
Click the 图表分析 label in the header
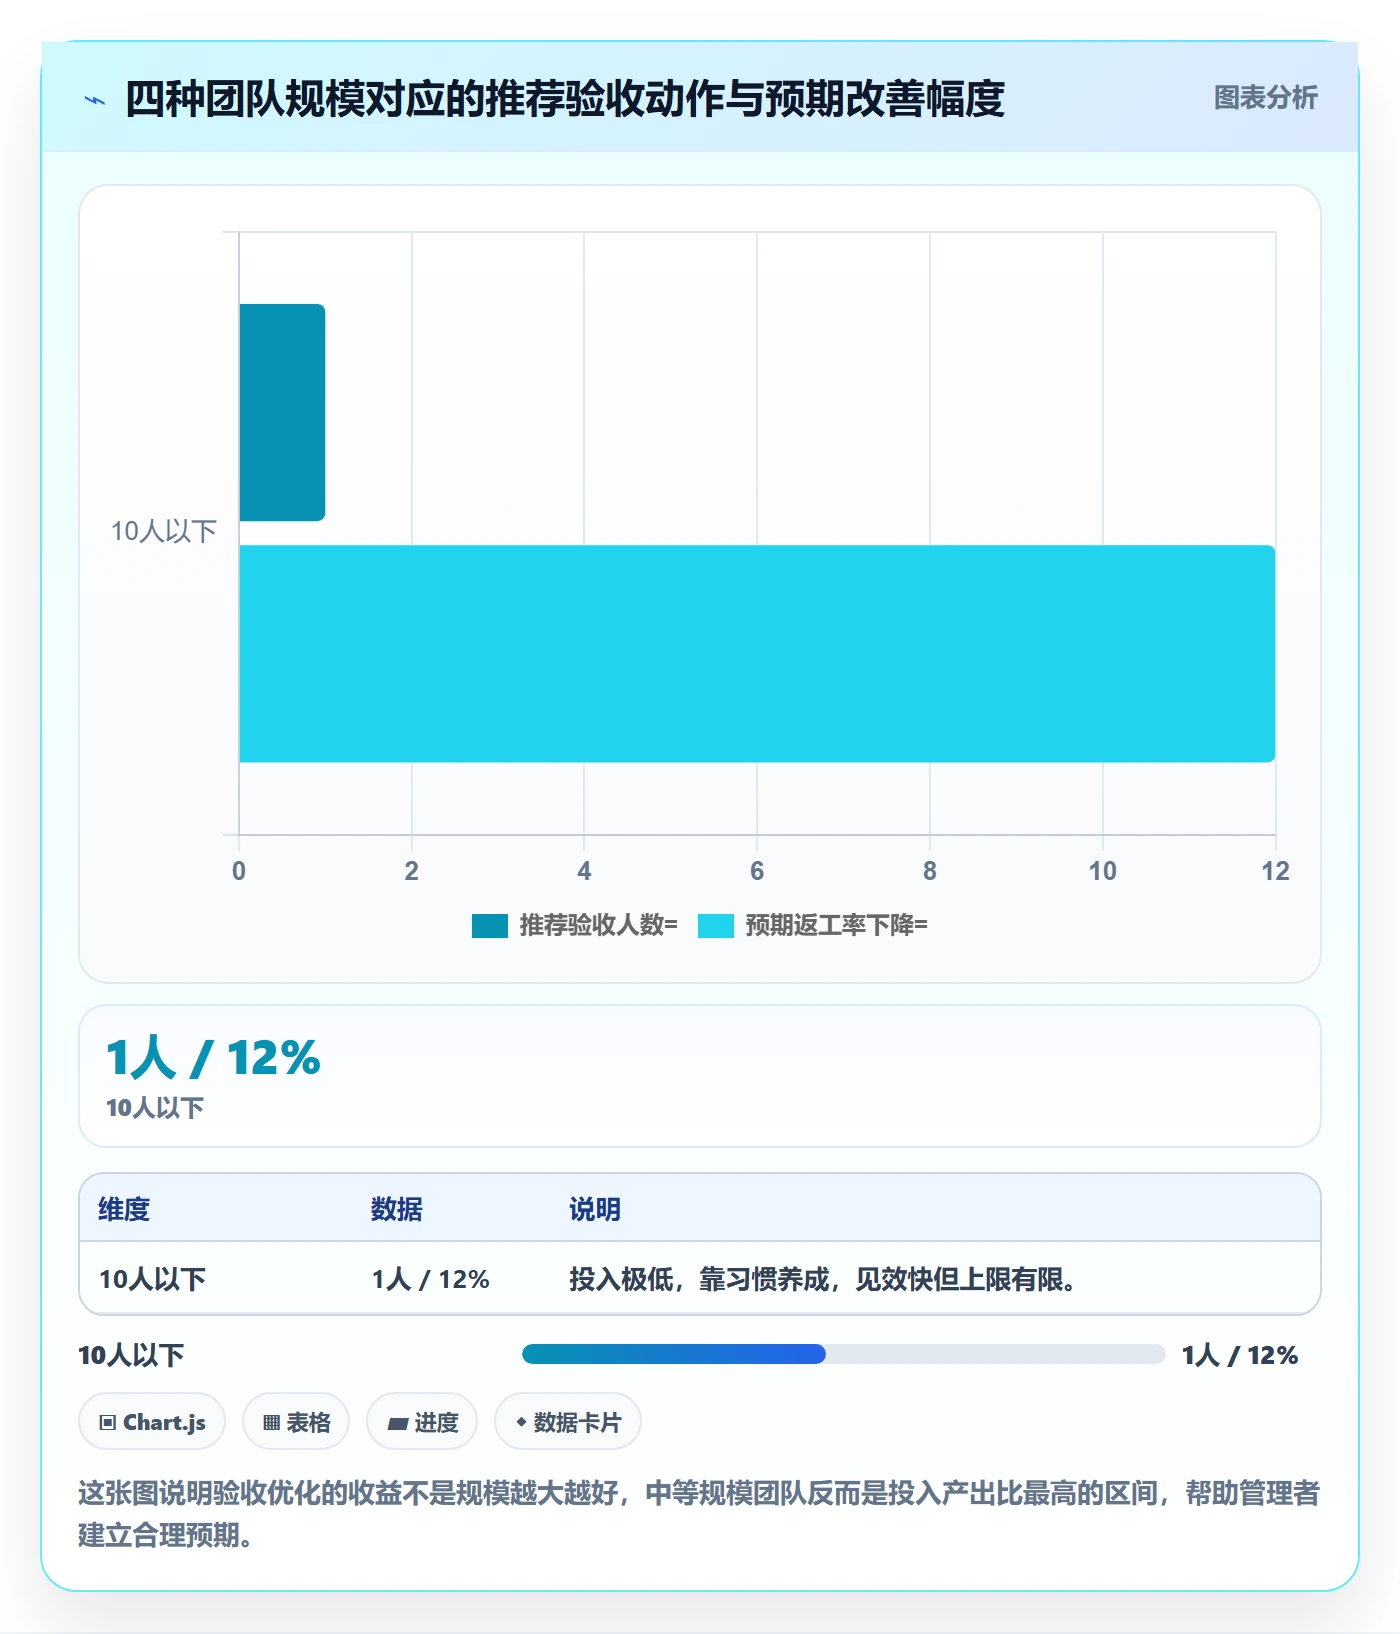pyautogui.click(x=1265, y=98)
